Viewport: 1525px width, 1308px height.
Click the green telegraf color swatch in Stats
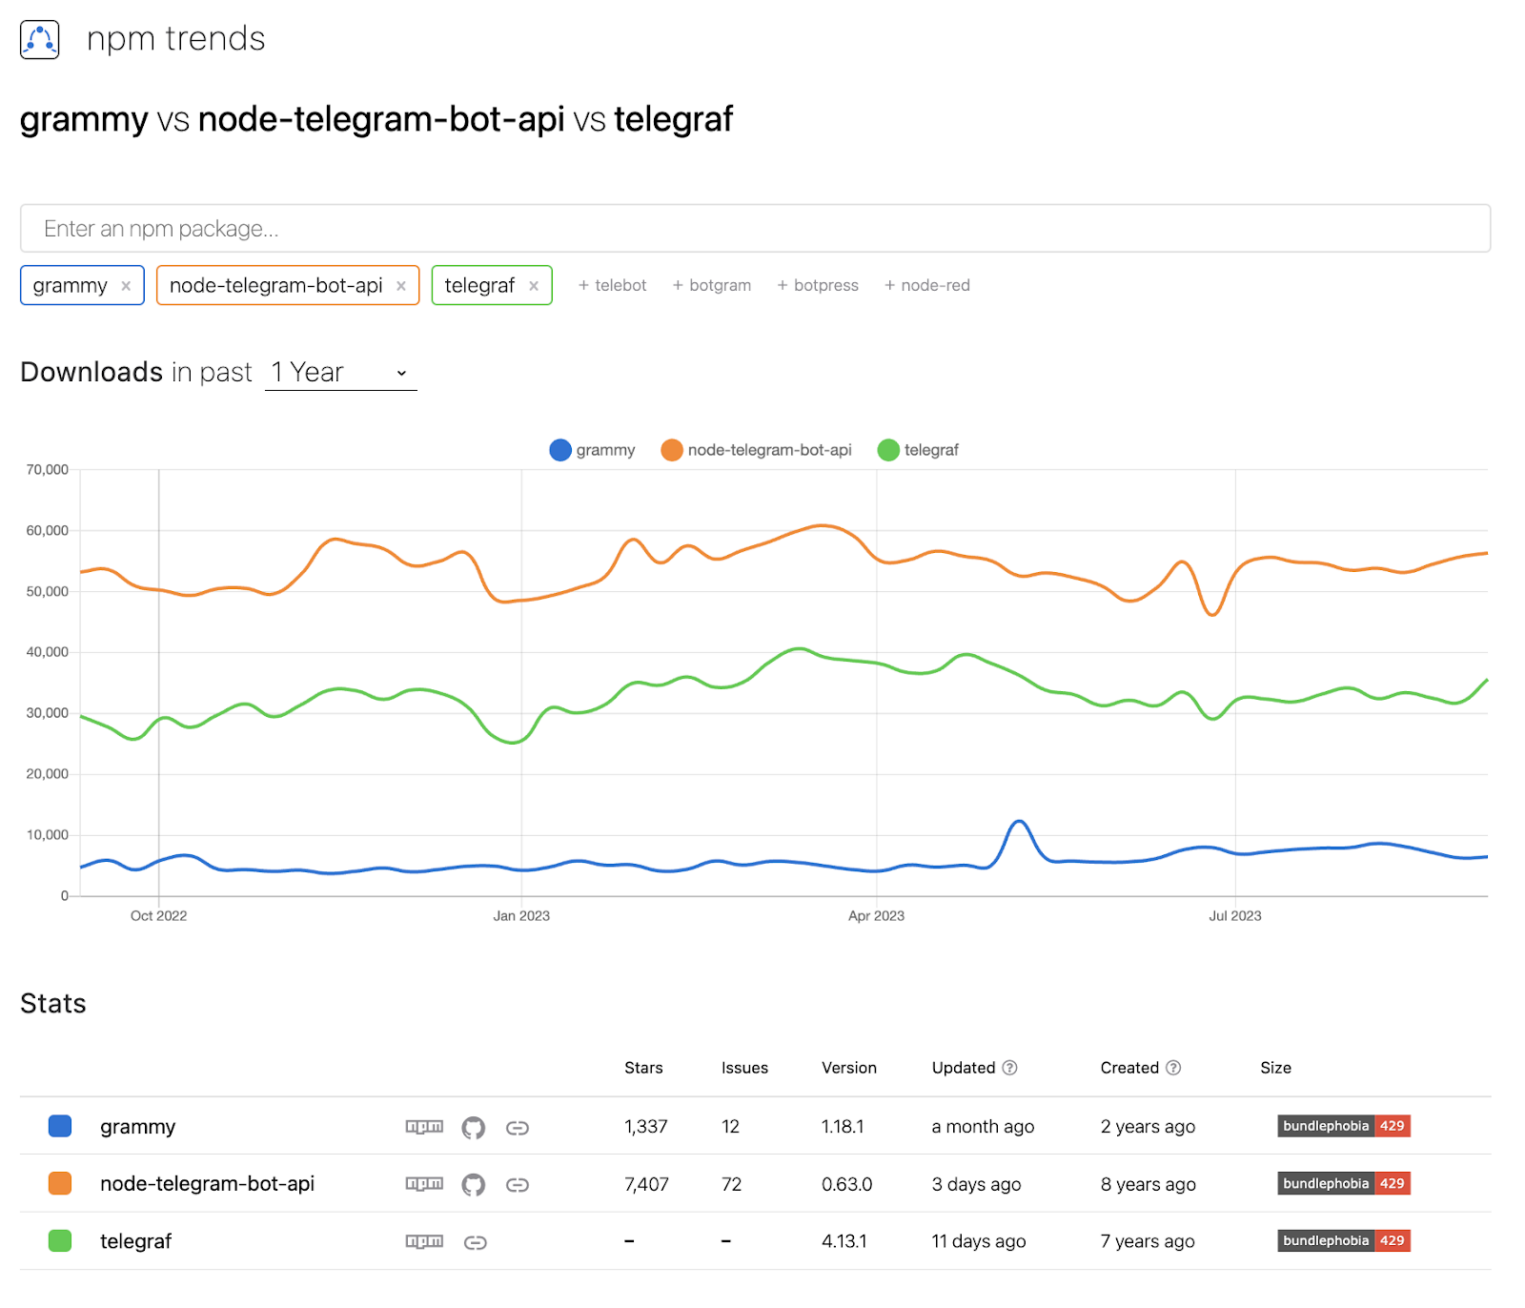coord(60,1241)
